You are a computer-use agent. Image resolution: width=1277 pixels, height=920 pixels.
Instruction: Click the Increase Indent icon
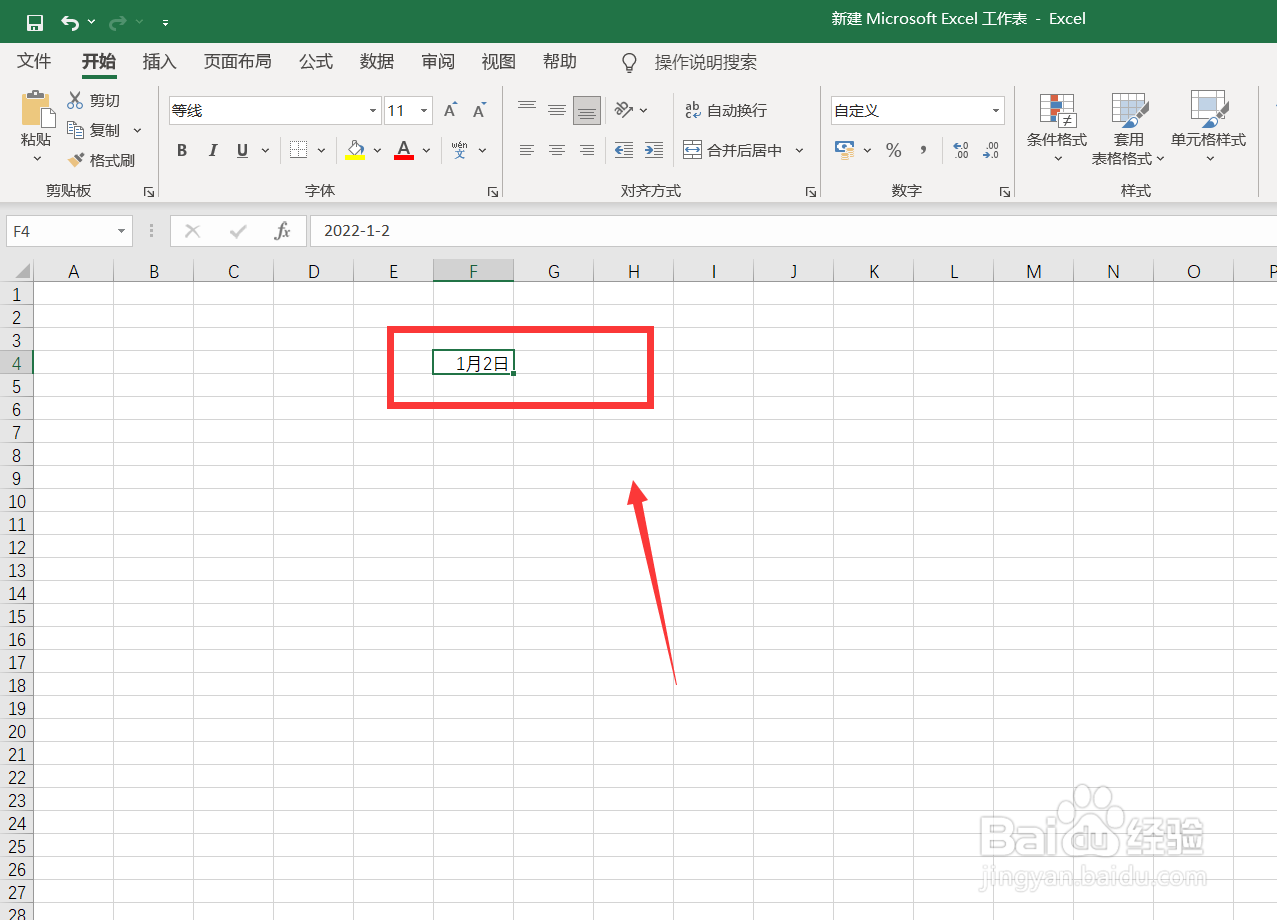[654, 150]
